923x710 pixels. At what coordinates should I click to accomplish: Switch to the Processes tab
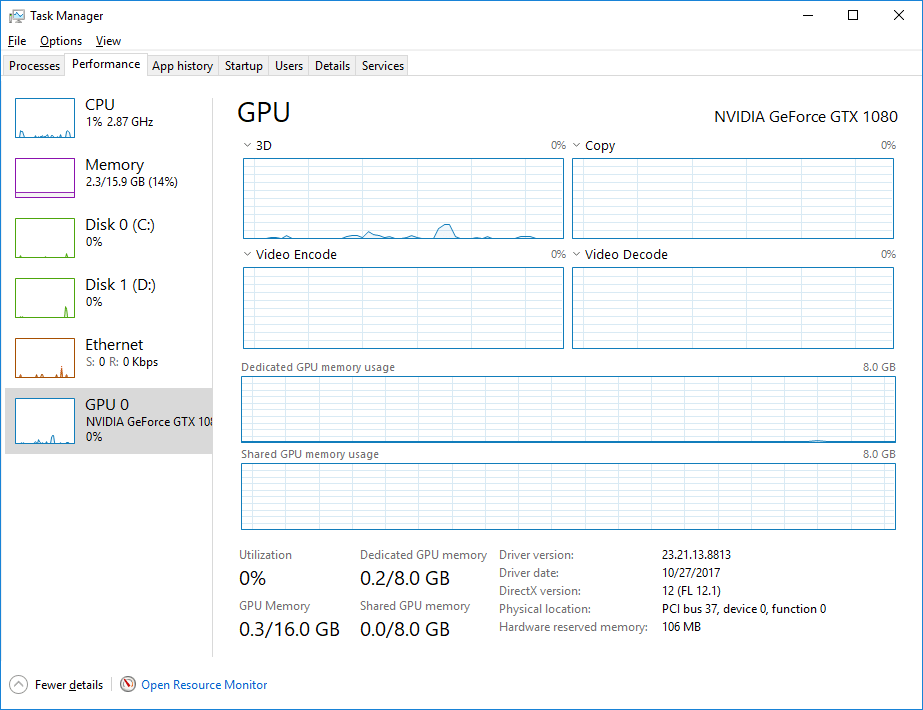coord(34,65)
